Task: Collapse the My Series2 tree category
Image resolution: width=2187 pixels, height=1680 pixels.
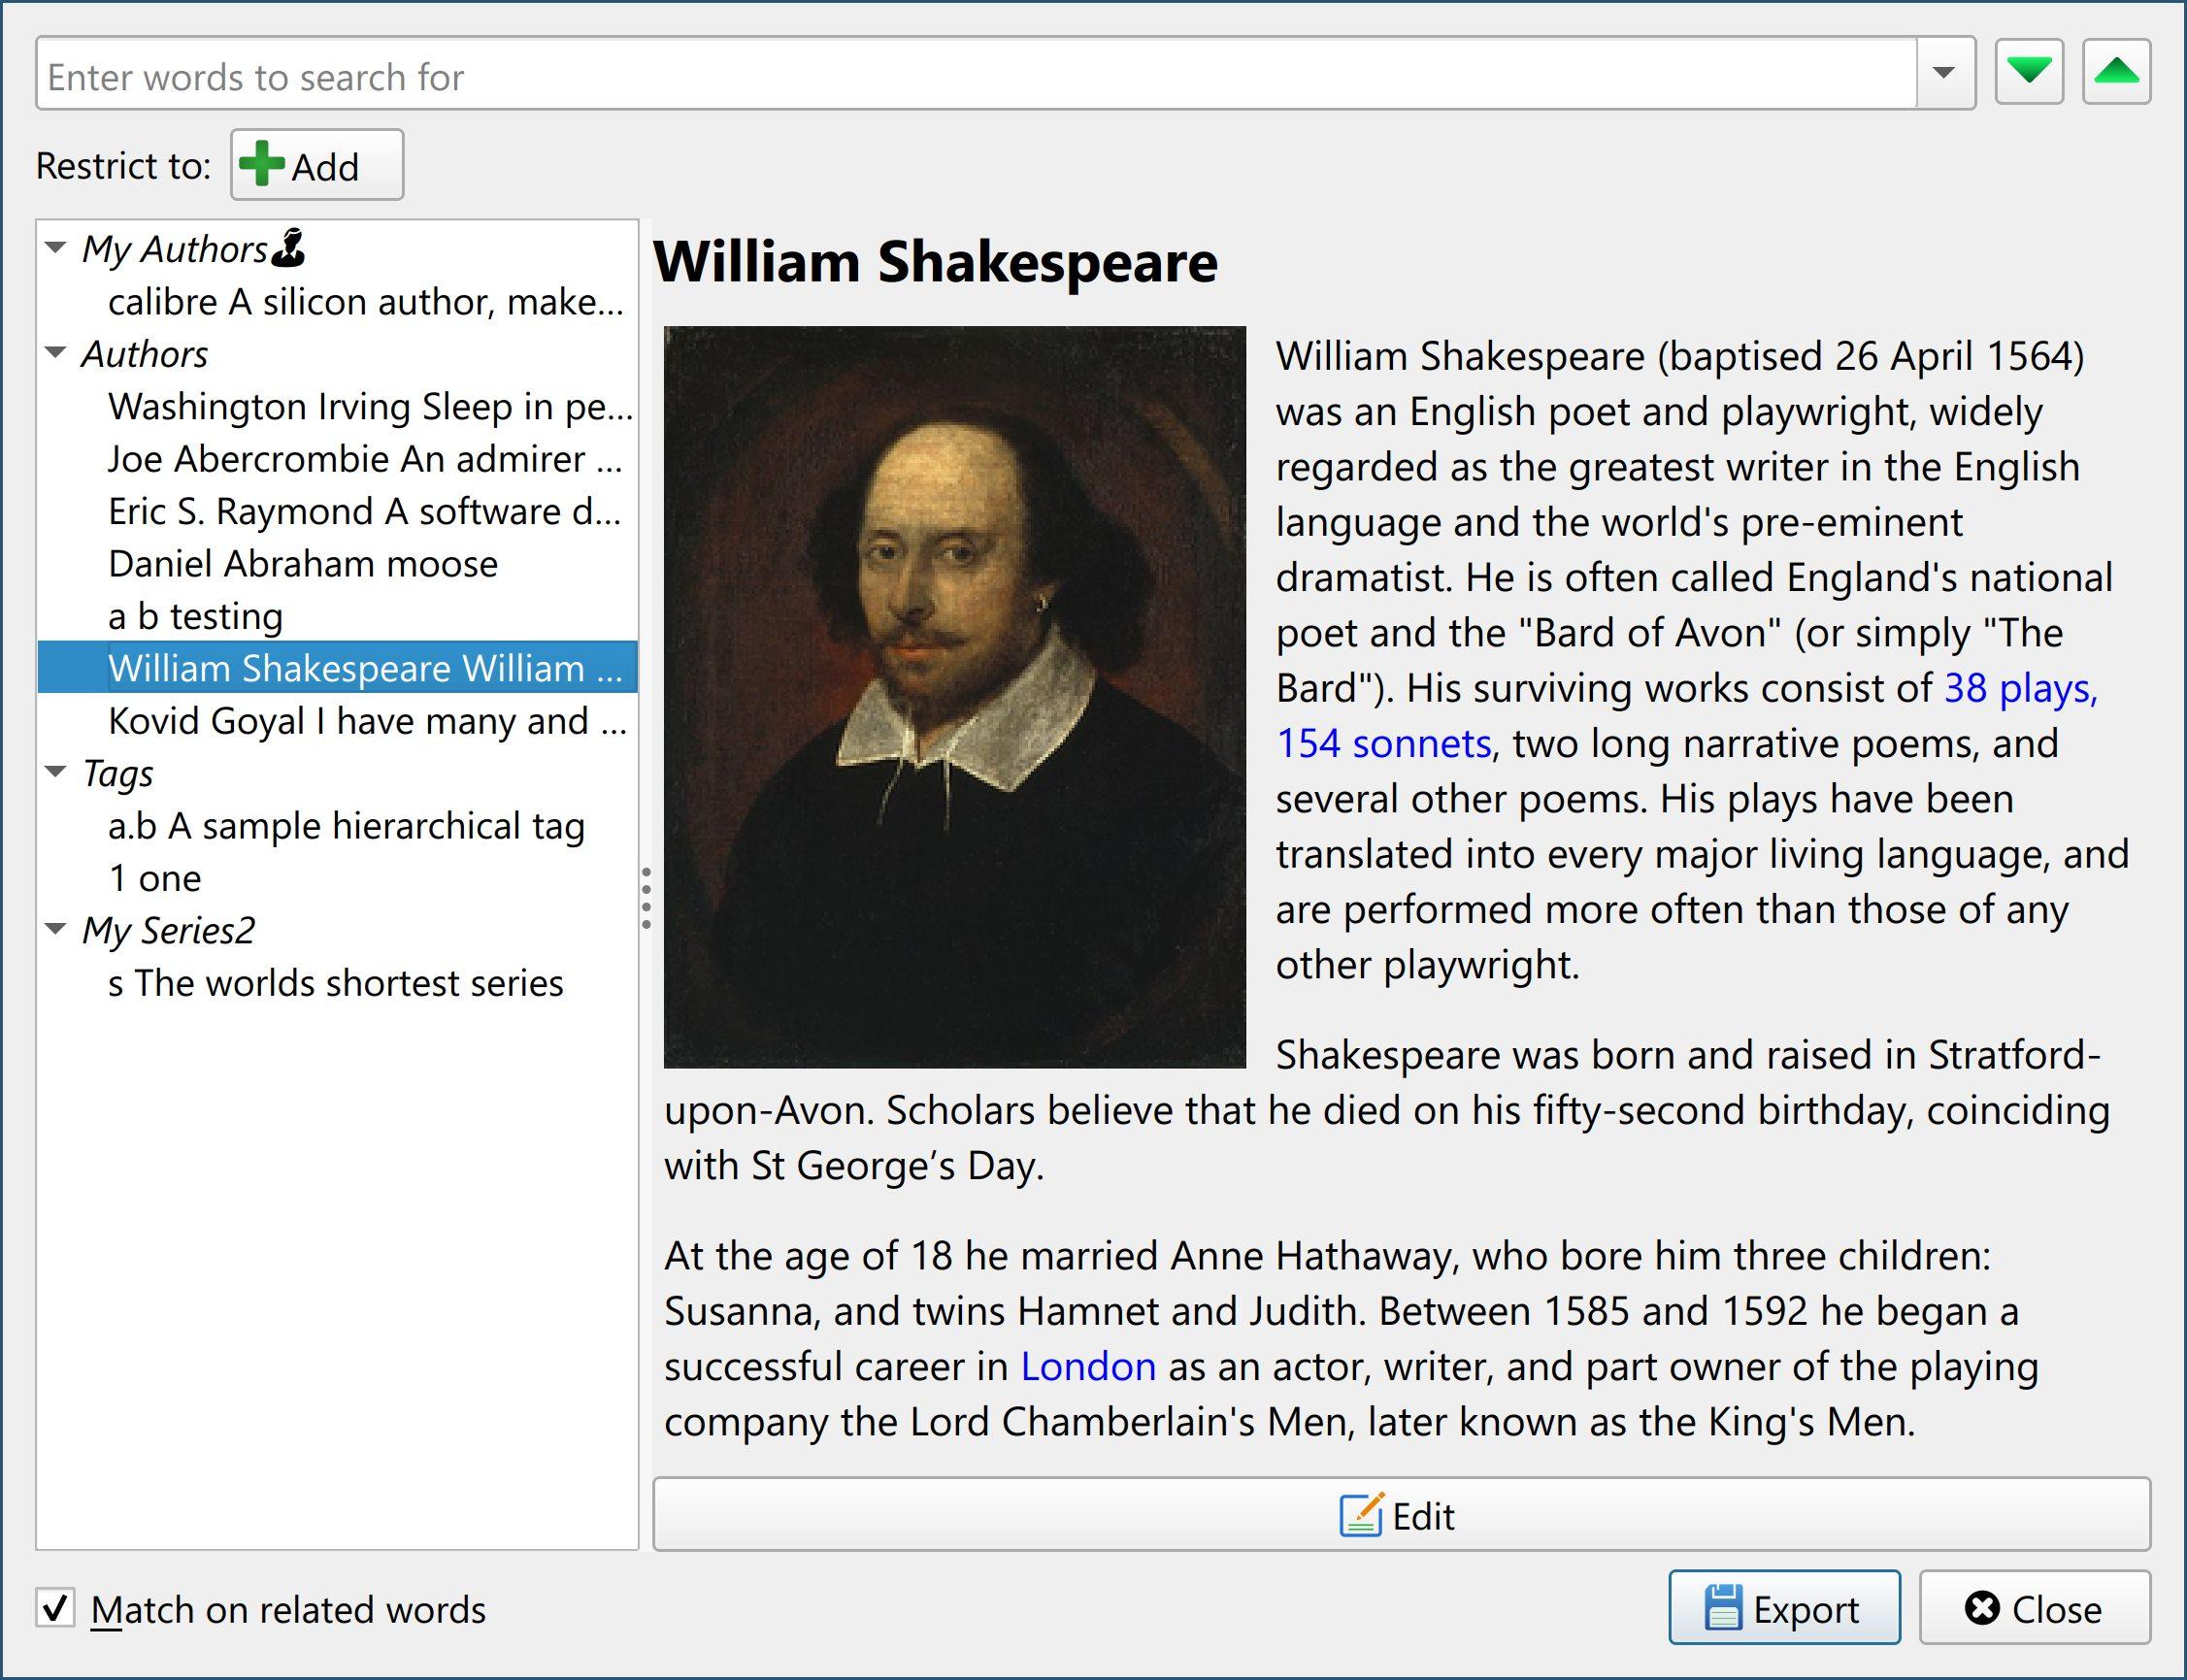Action: coord(56,928)
